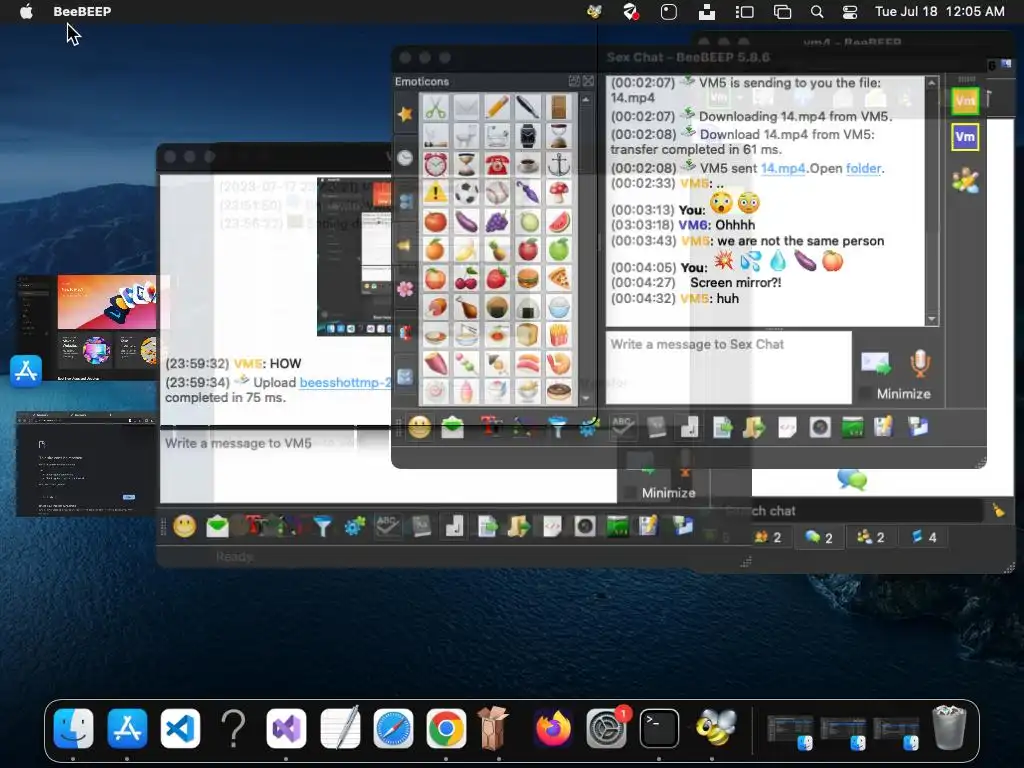Switch to users tab showing 2

tap(768, 537)
